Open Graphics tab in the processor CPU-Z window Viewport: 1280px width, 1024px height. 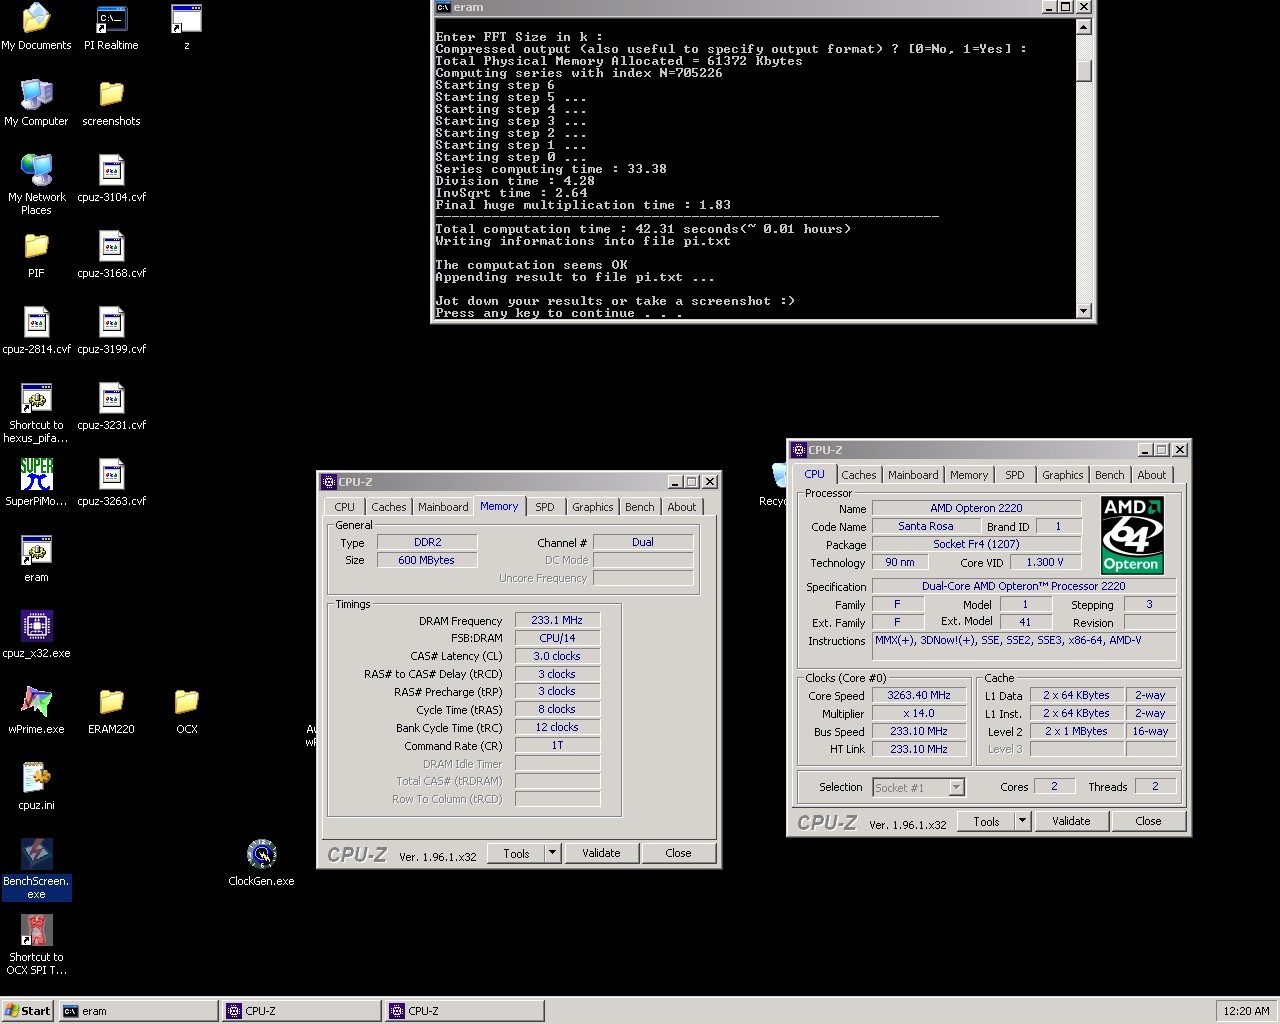point(1062,475)
